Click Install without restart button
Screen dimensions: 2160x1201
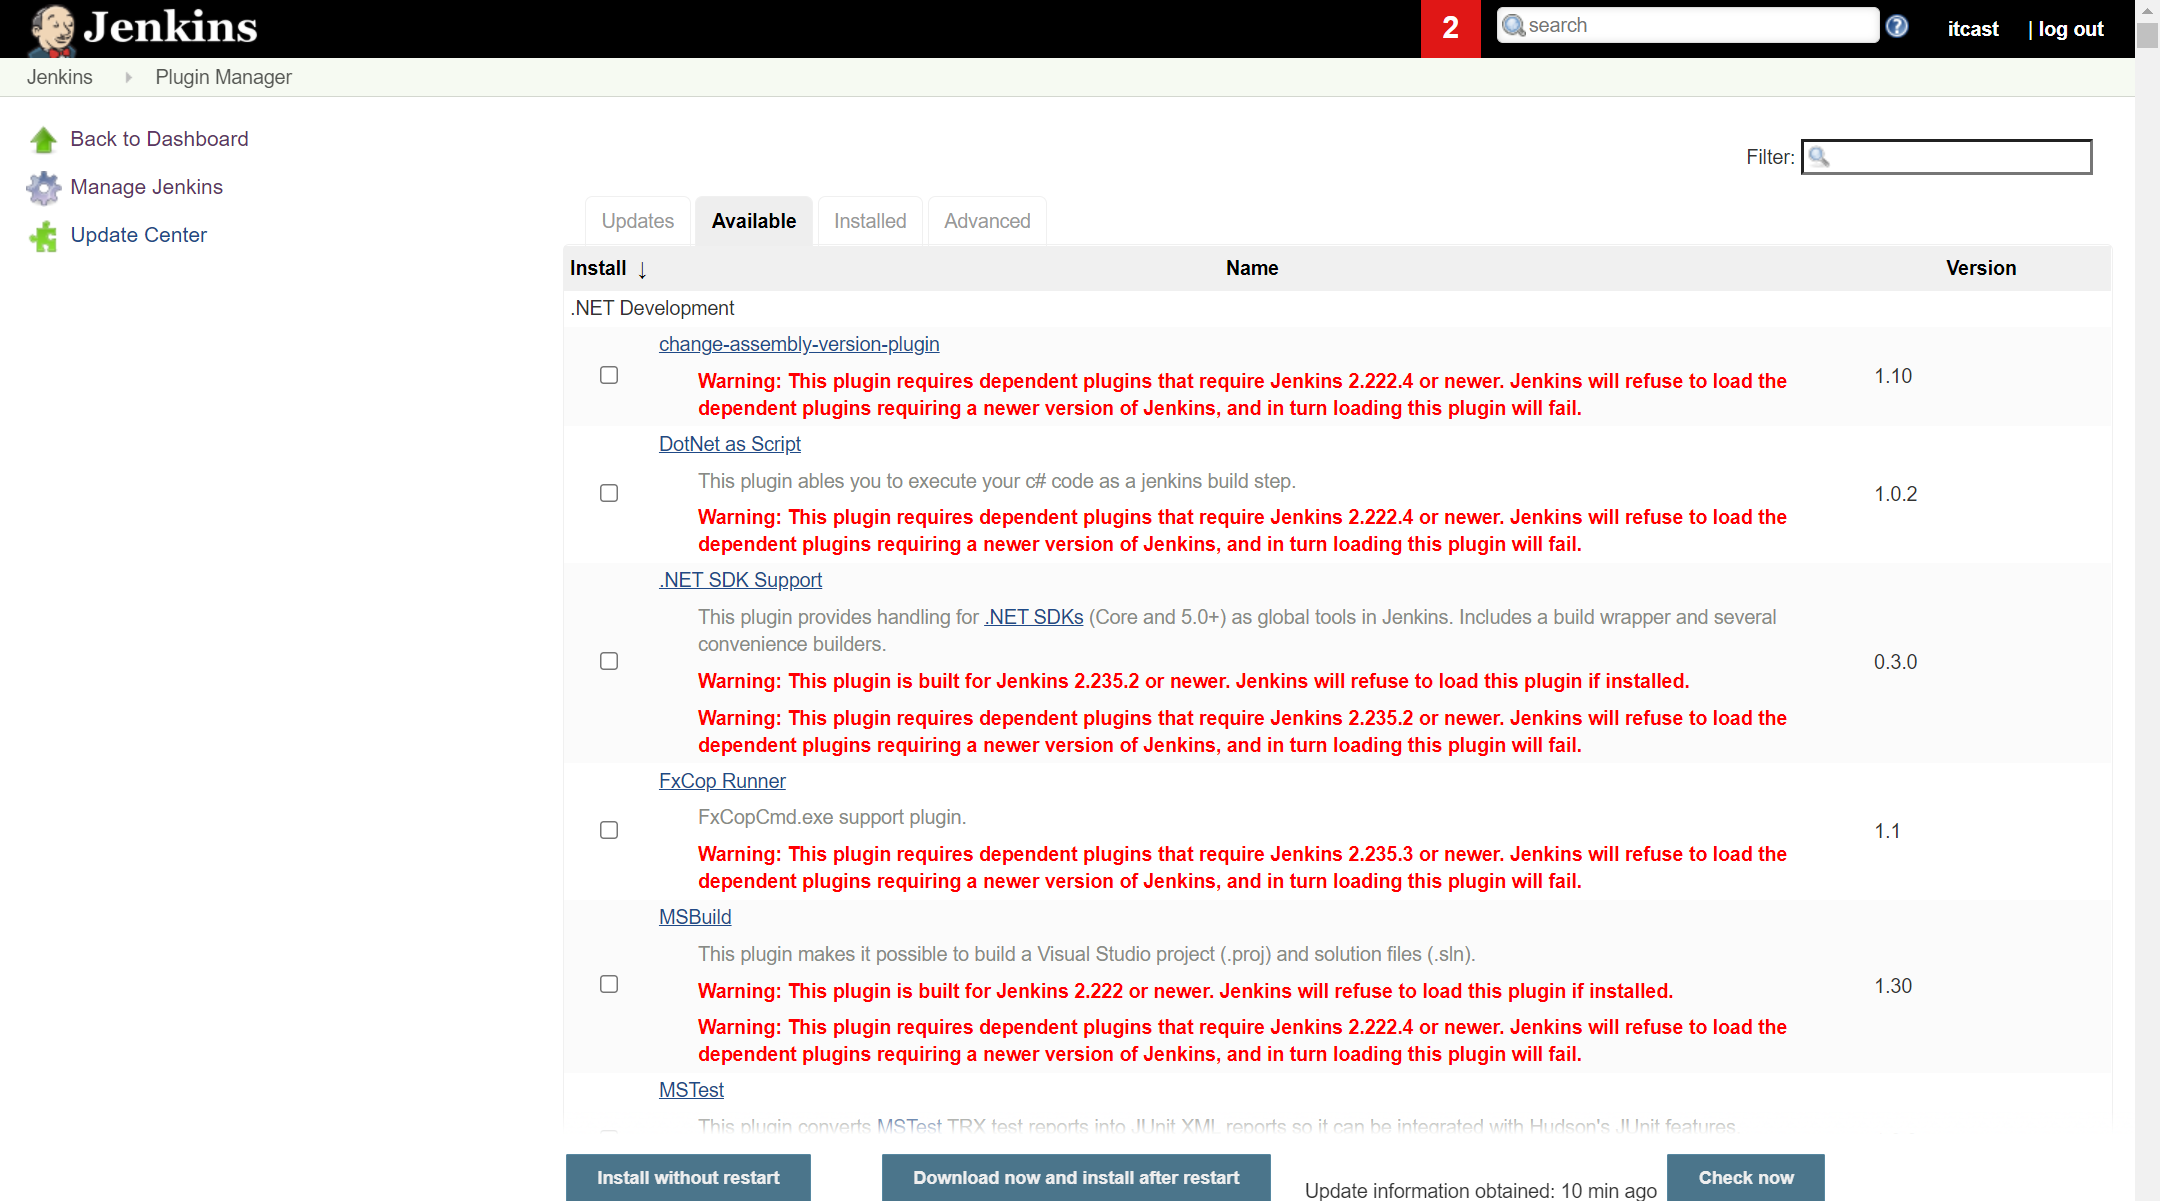tap(688, 1177)
